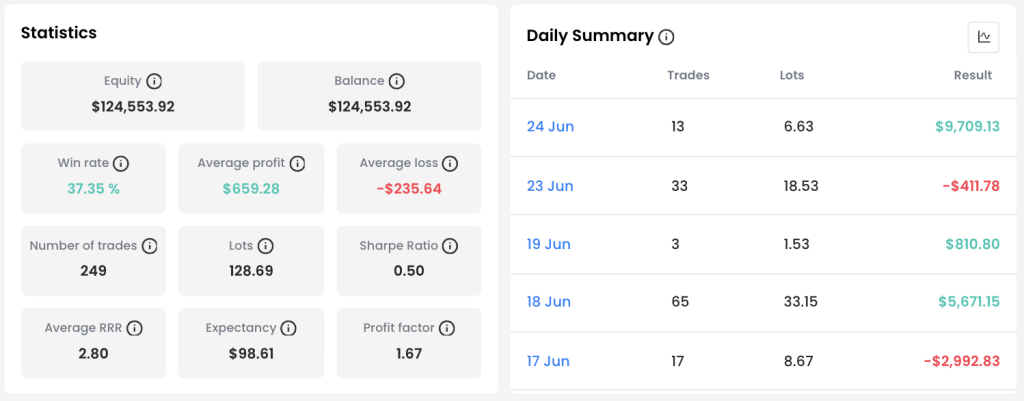Click info icon beside Average profit
Viewport: 1024px width, 401px height.
coord(297,163)
